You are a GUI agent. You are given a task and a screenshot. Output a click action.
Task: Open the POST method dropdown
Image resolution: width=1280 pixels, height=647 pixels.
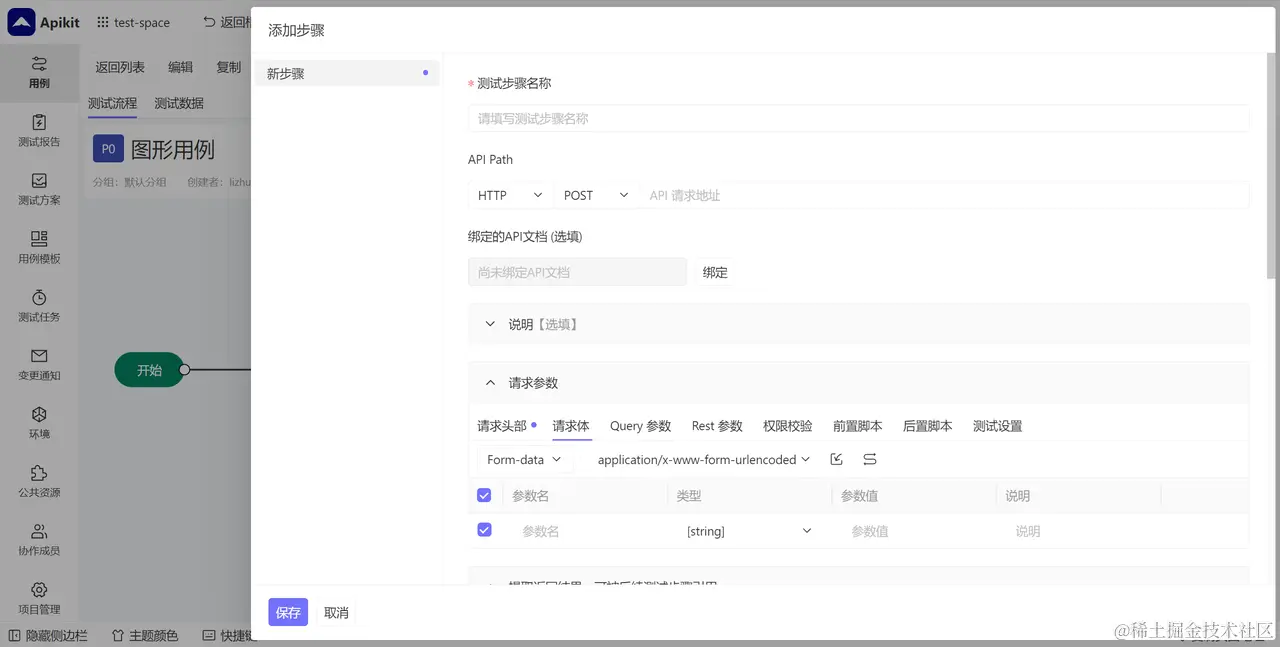click(x=596, y=195)
